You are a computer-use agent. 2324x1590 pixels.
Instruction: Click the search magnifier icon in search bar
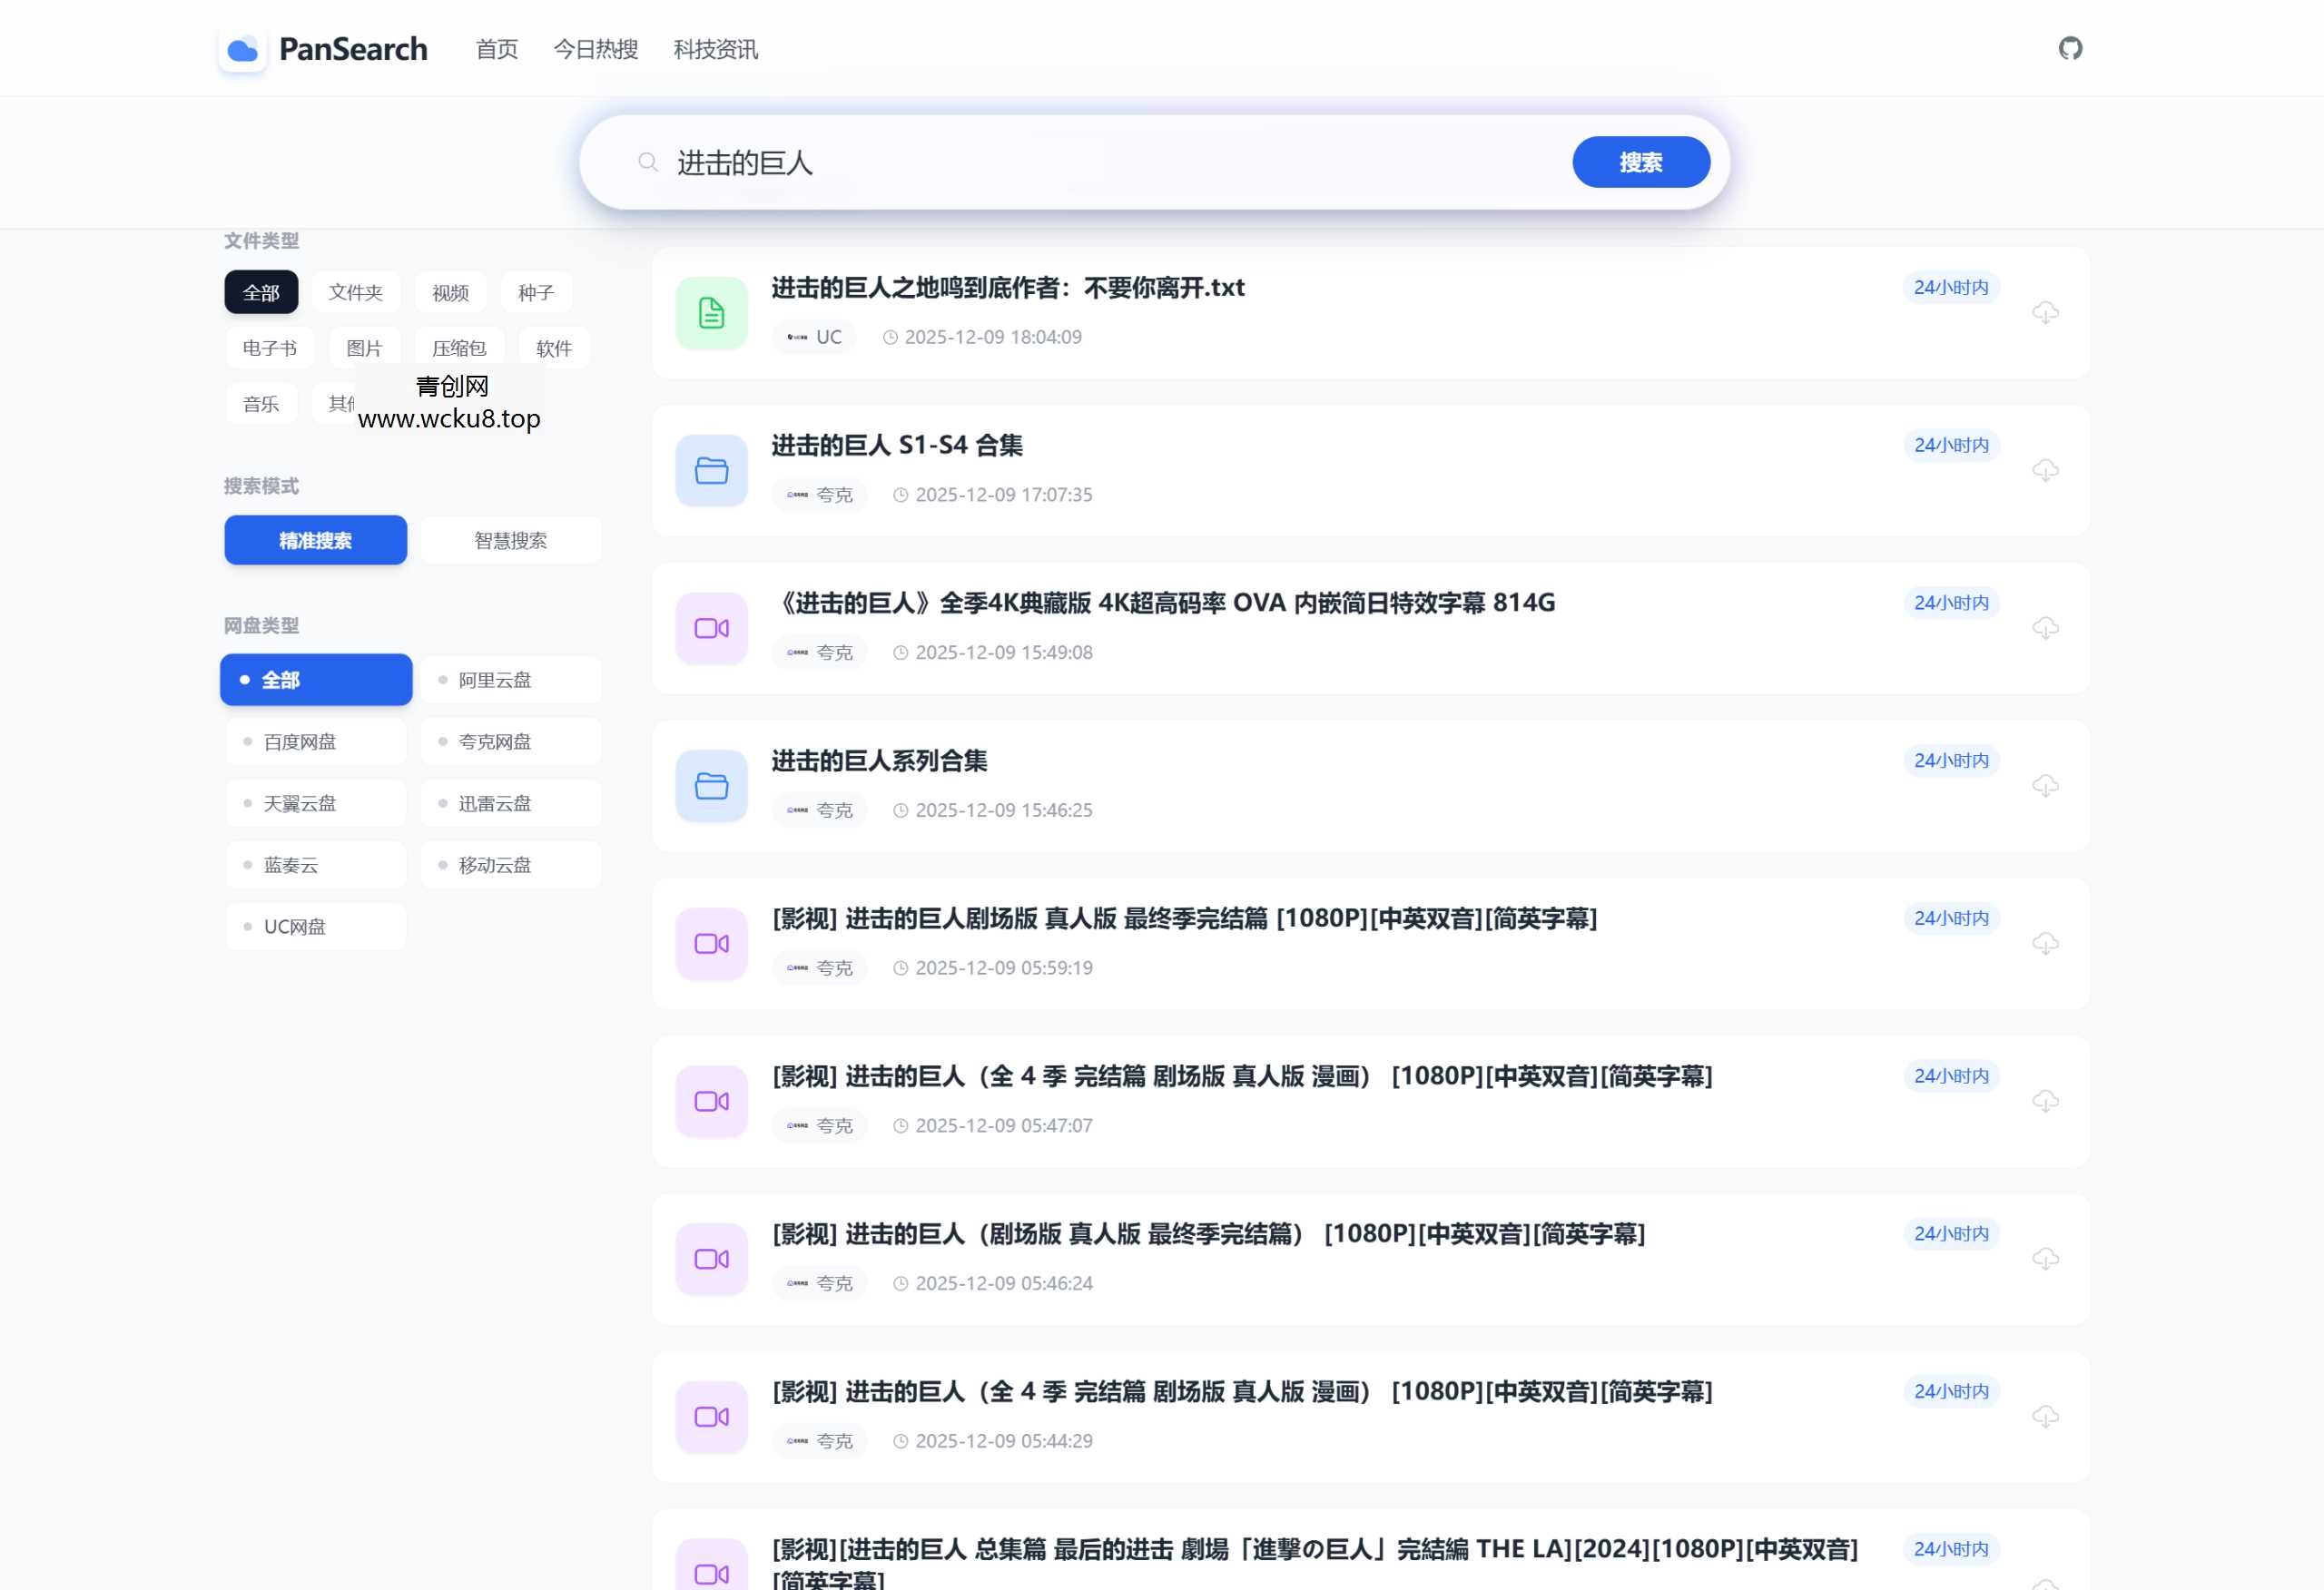646,161
